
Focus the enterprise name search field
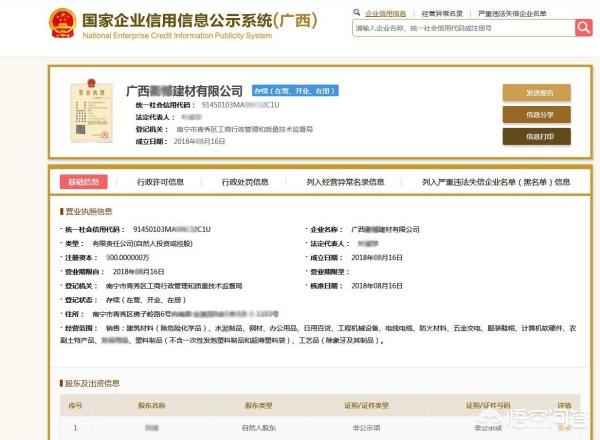(x=463, y=28)
